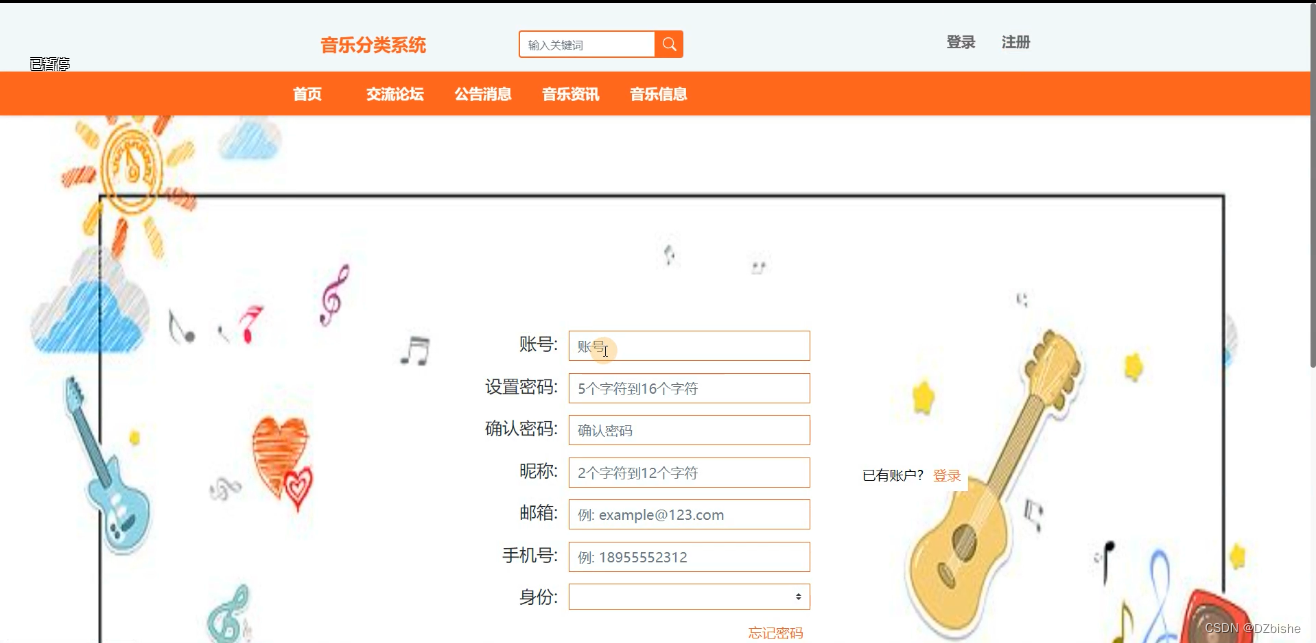Open the 交流论坛 menu item
The image size is (1316, 643).
point(395,94)
